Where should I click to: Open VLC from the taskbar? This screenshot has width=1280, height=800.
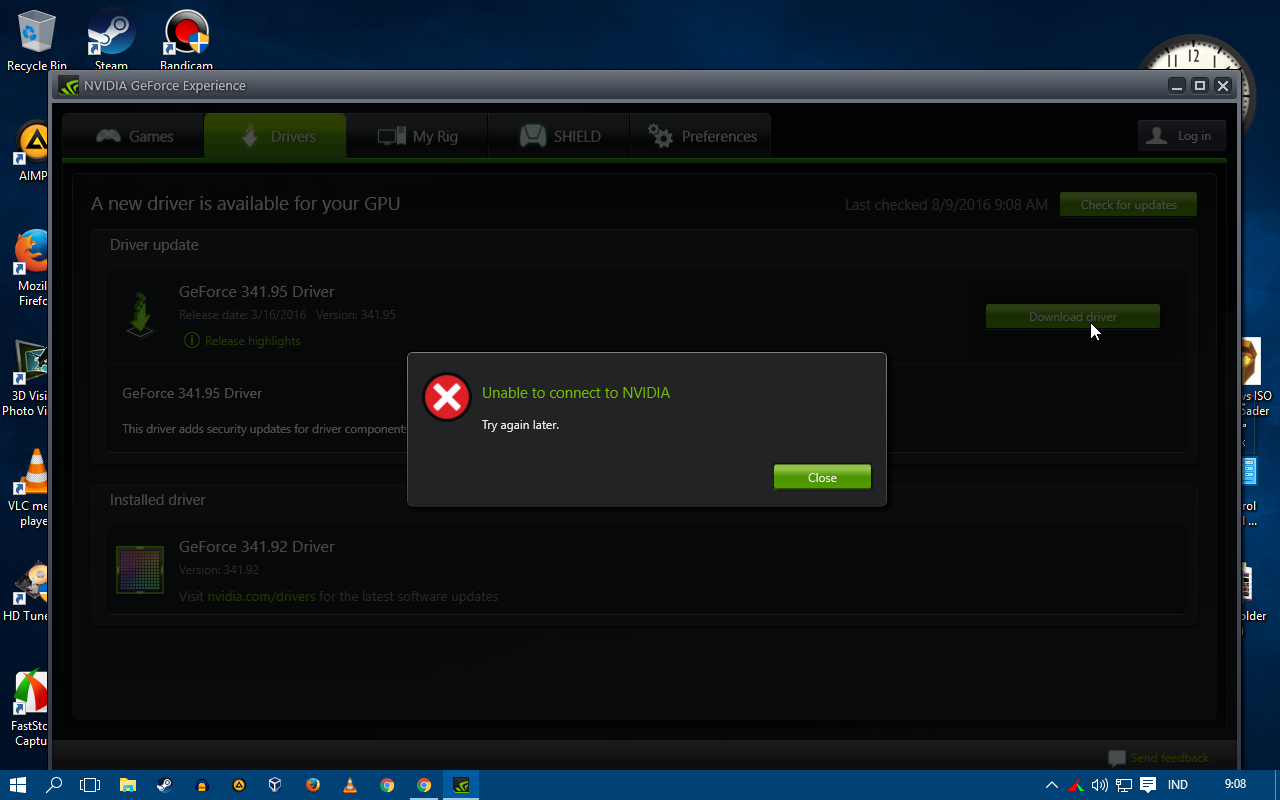click(x=350, y=785)
